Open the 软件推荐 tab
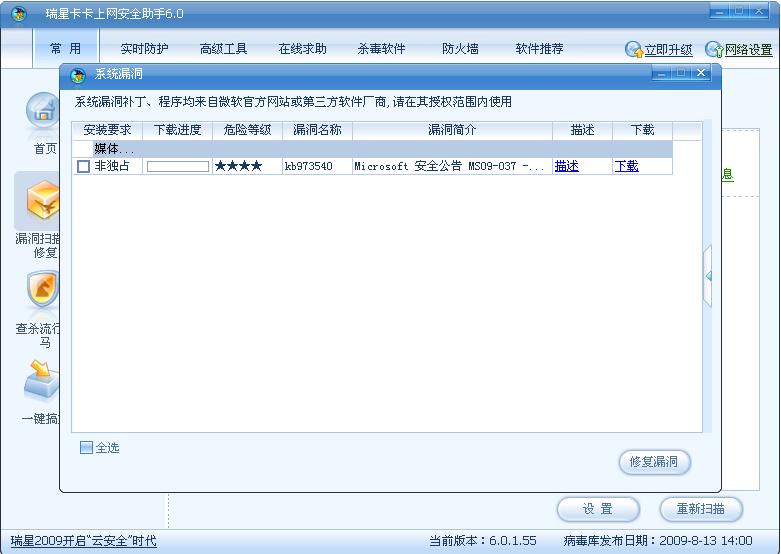Image resolution: width=781 pixels, height=554 pixels. click(539, 49)
